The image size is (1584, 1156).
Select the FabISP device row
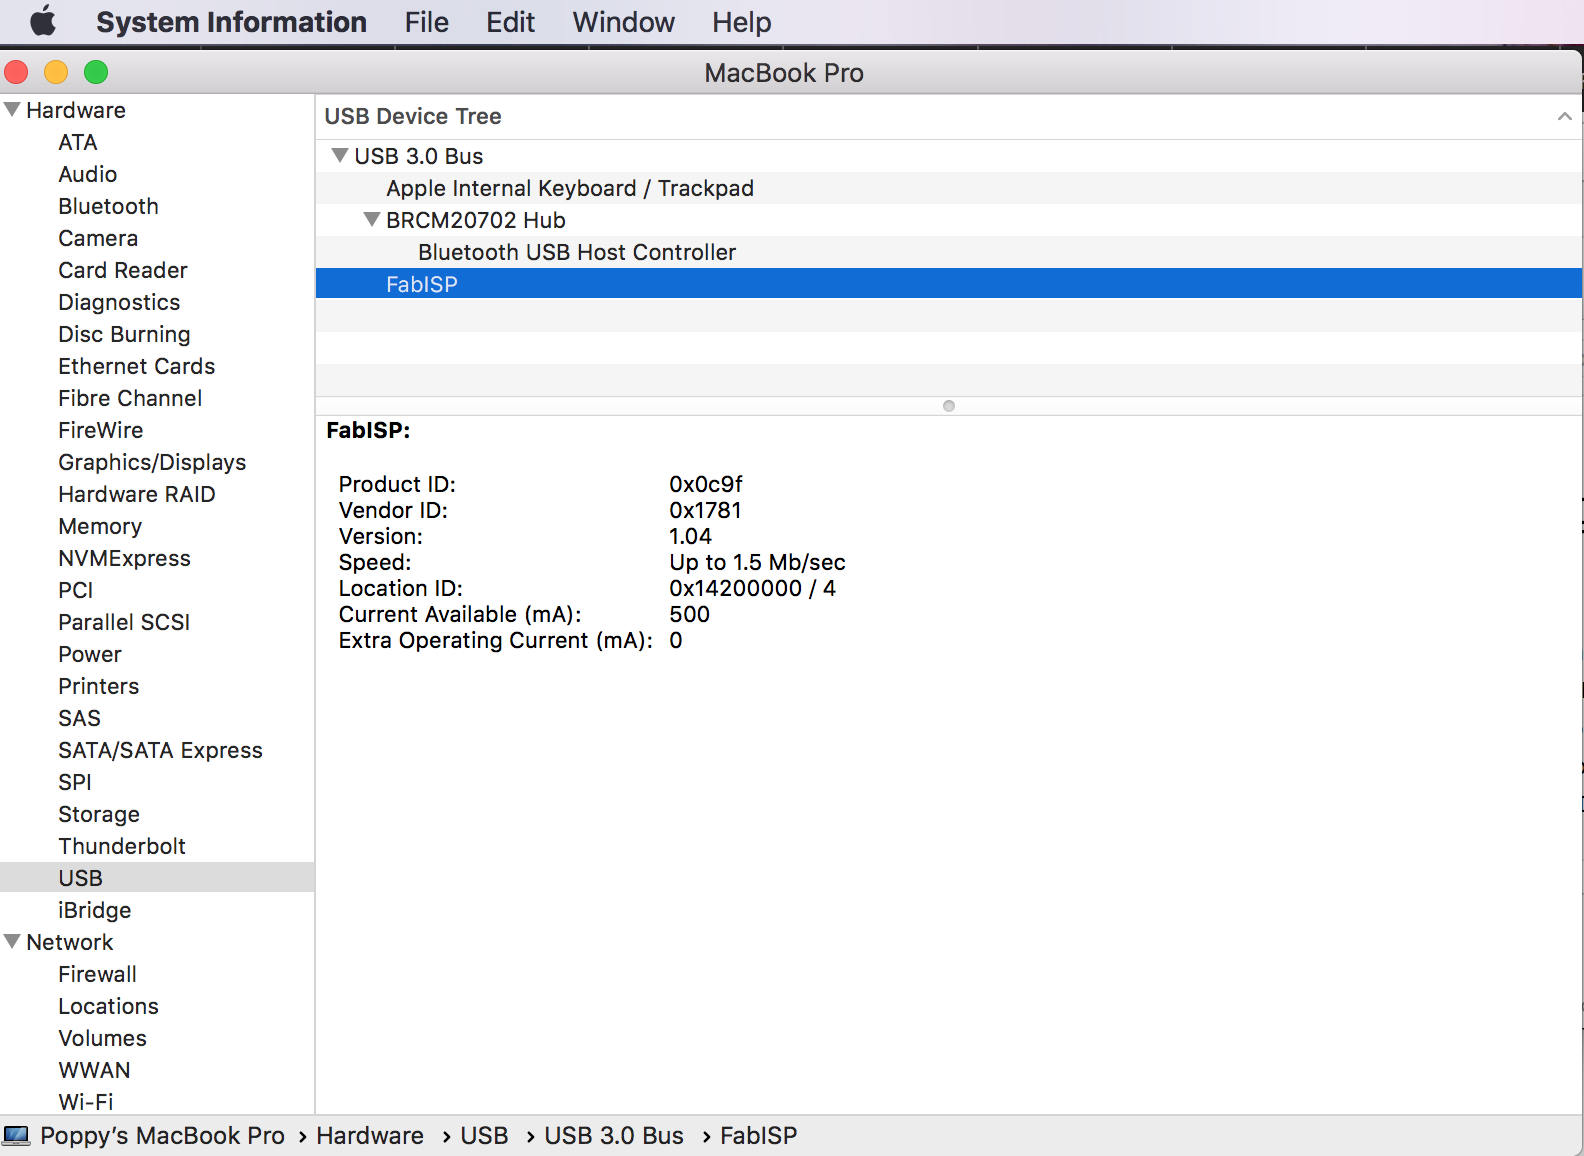(x=949, y=284)
